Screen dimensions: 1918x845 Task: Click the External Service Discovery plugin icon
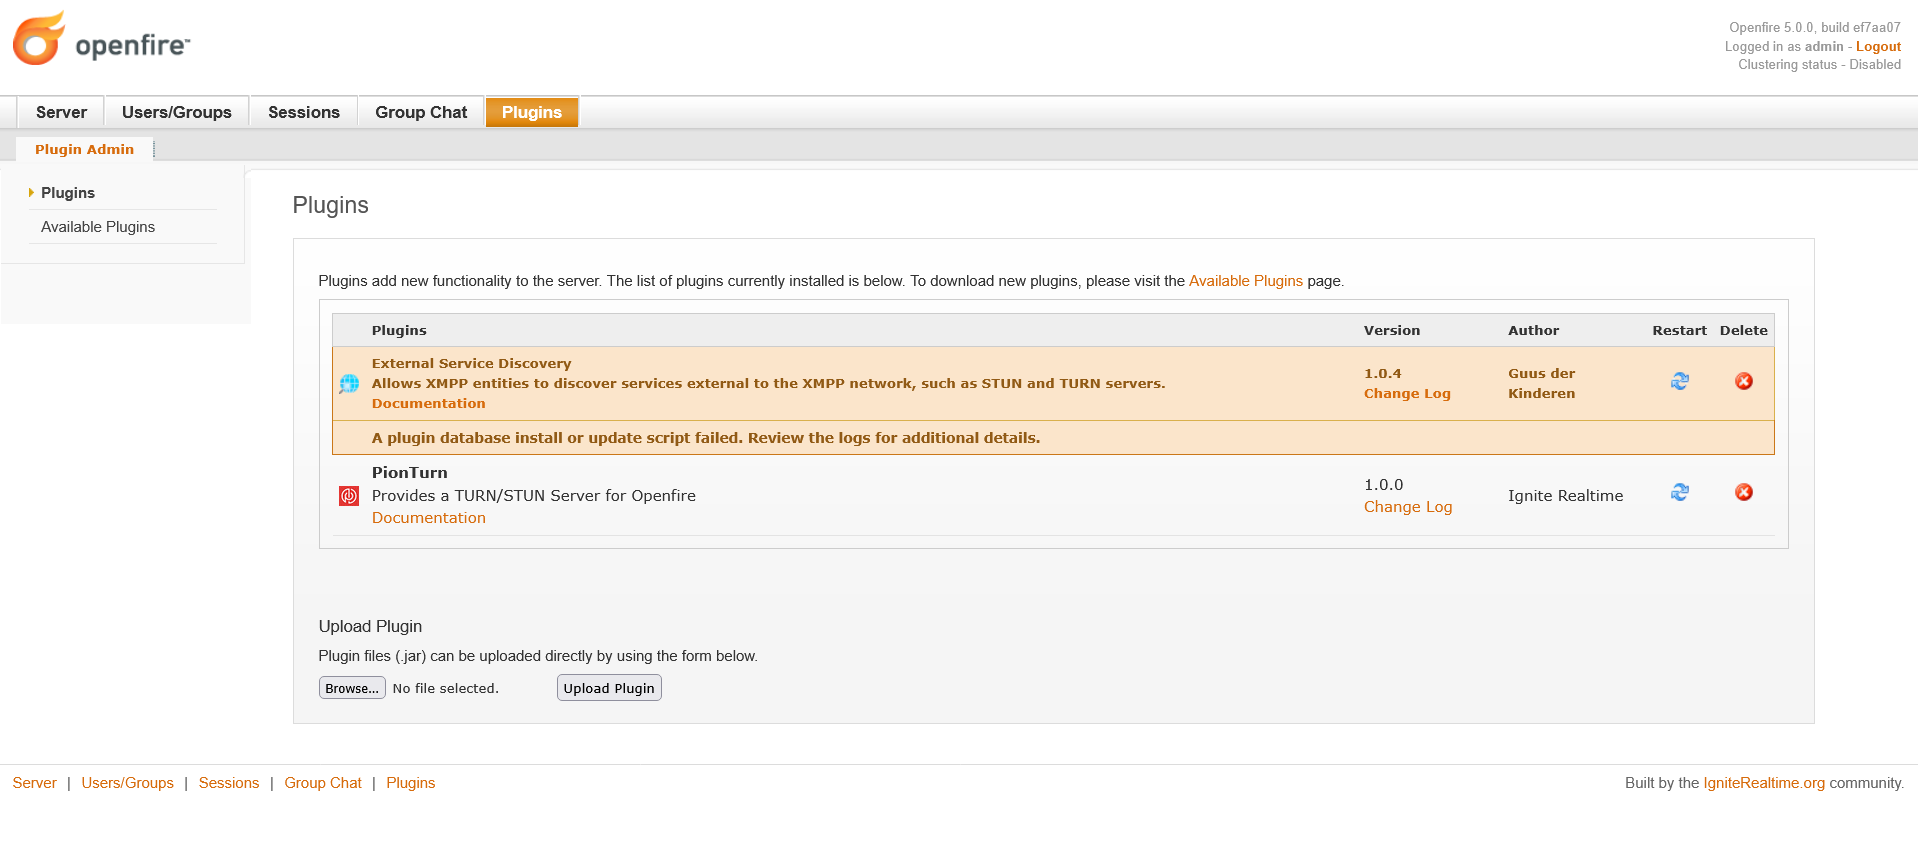pos(349,383)
